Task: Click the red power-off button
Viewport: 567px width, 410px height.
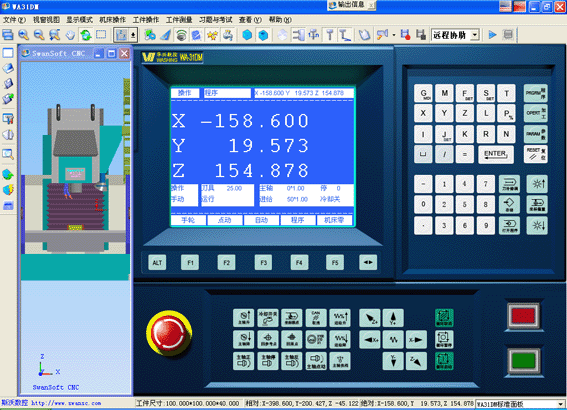Action: click(523, 316)
